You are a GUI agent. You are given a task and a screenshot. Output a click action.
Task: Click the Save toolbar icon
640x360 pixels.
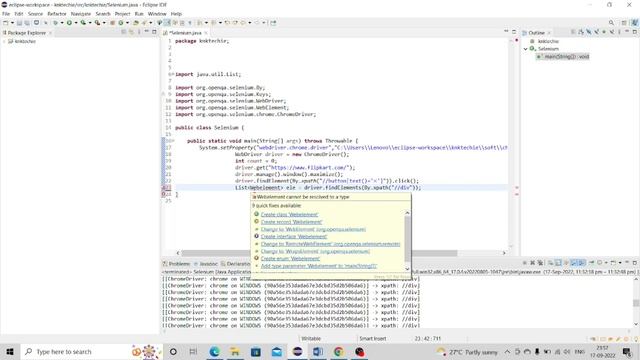[x=19, y=23]
